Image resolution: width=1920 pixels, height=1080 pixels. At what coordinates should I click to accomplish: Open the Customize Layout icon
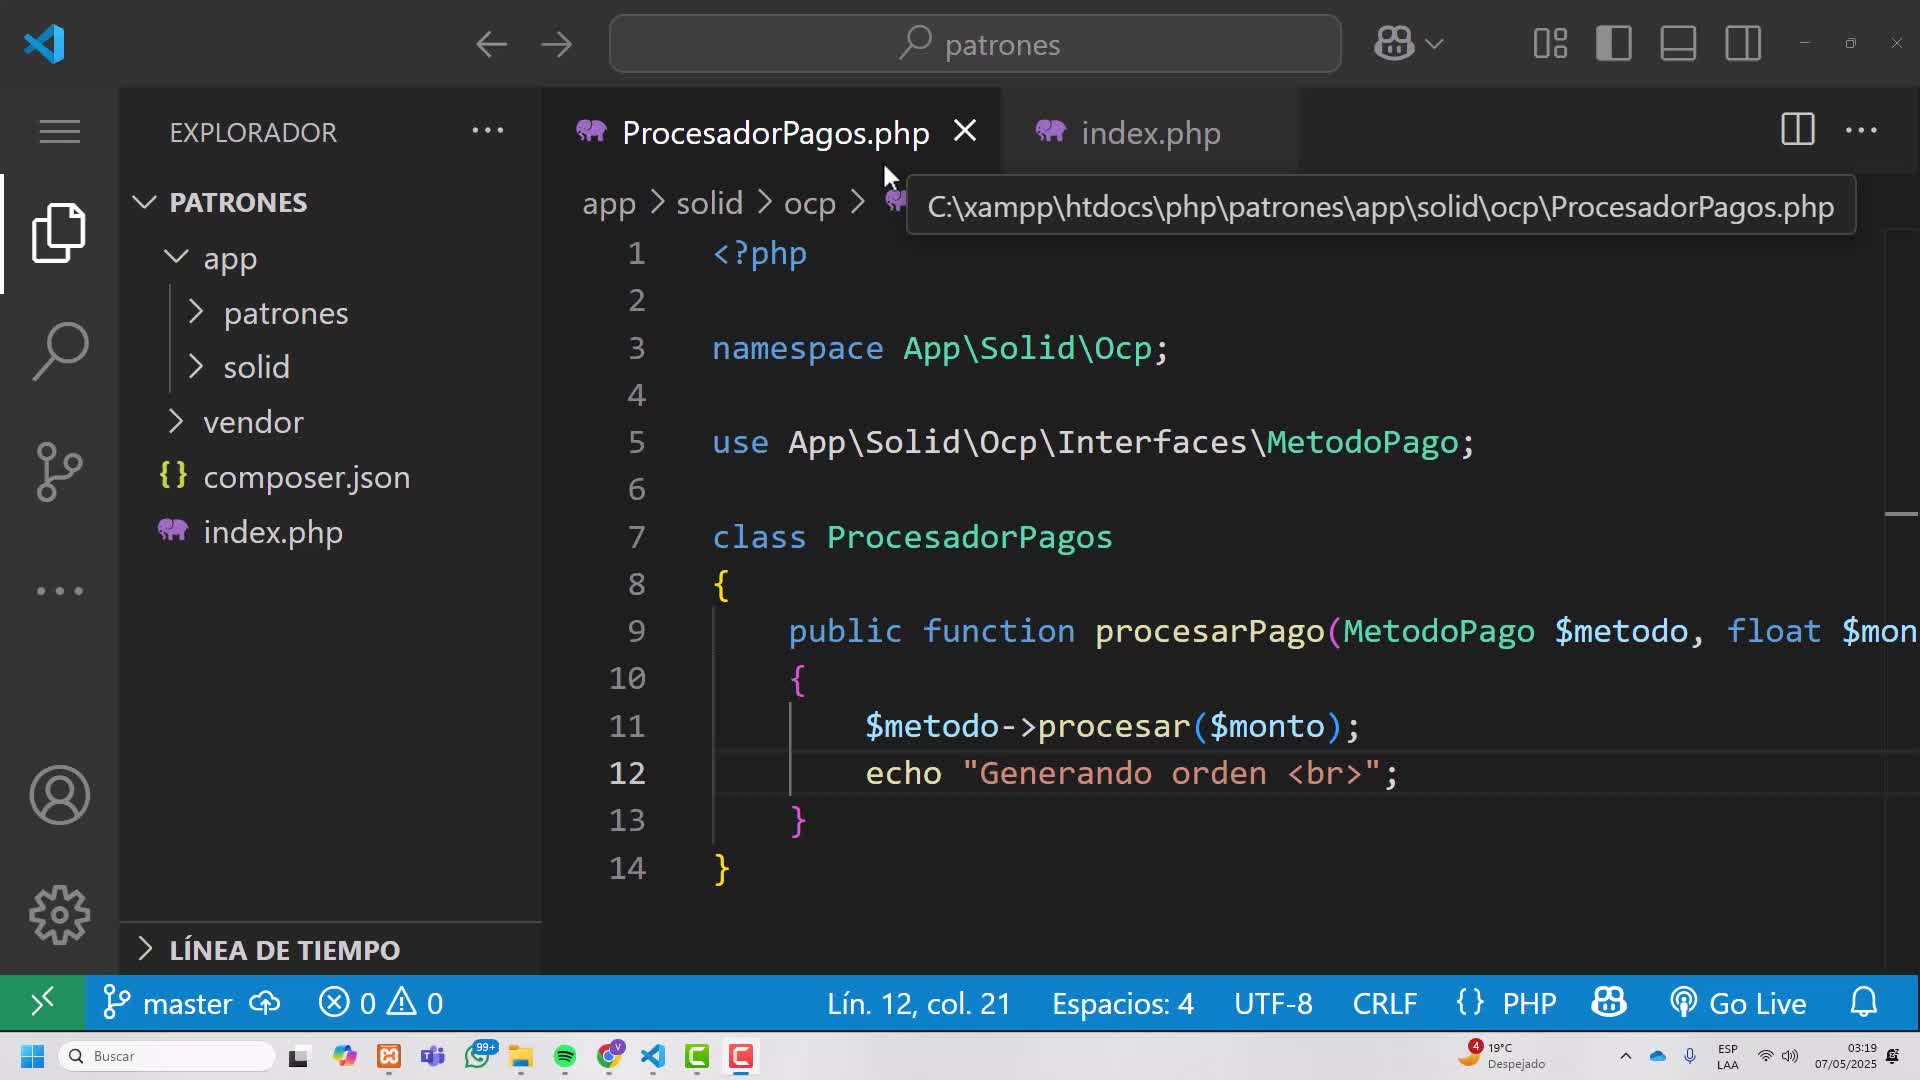(1550, 44)
